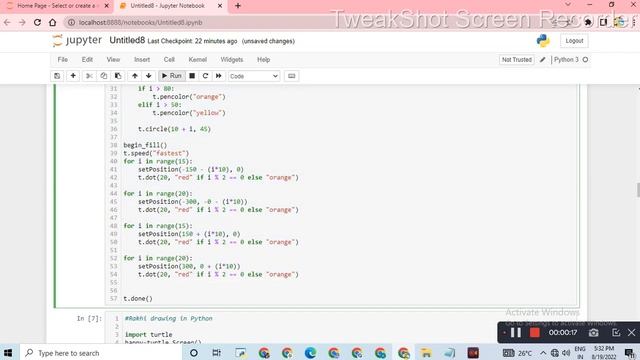Open the cell type Code dropdown
This screenshot has width=640, height=360.
click(253, 76)
